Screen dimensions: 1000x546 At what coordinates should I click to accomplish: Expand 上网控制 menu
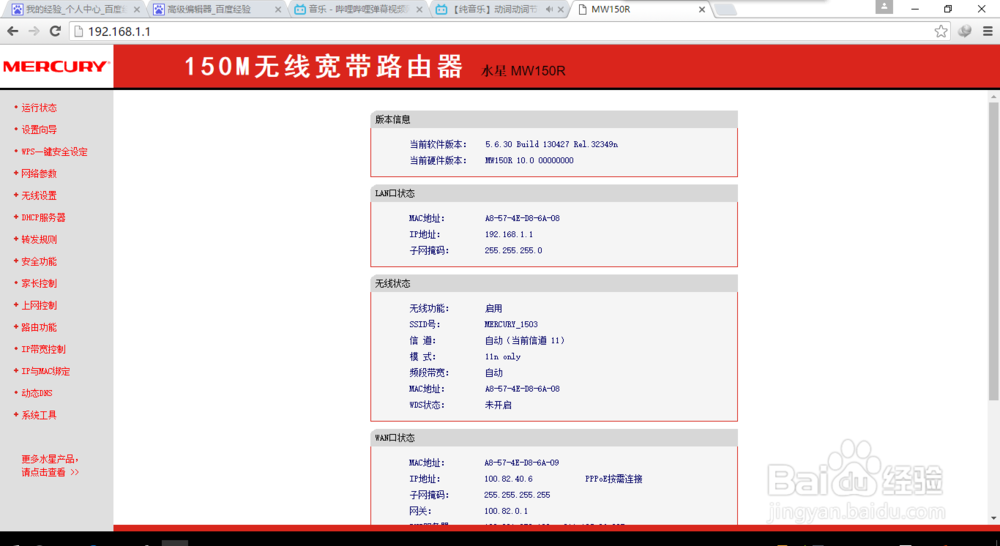(39, 306)
